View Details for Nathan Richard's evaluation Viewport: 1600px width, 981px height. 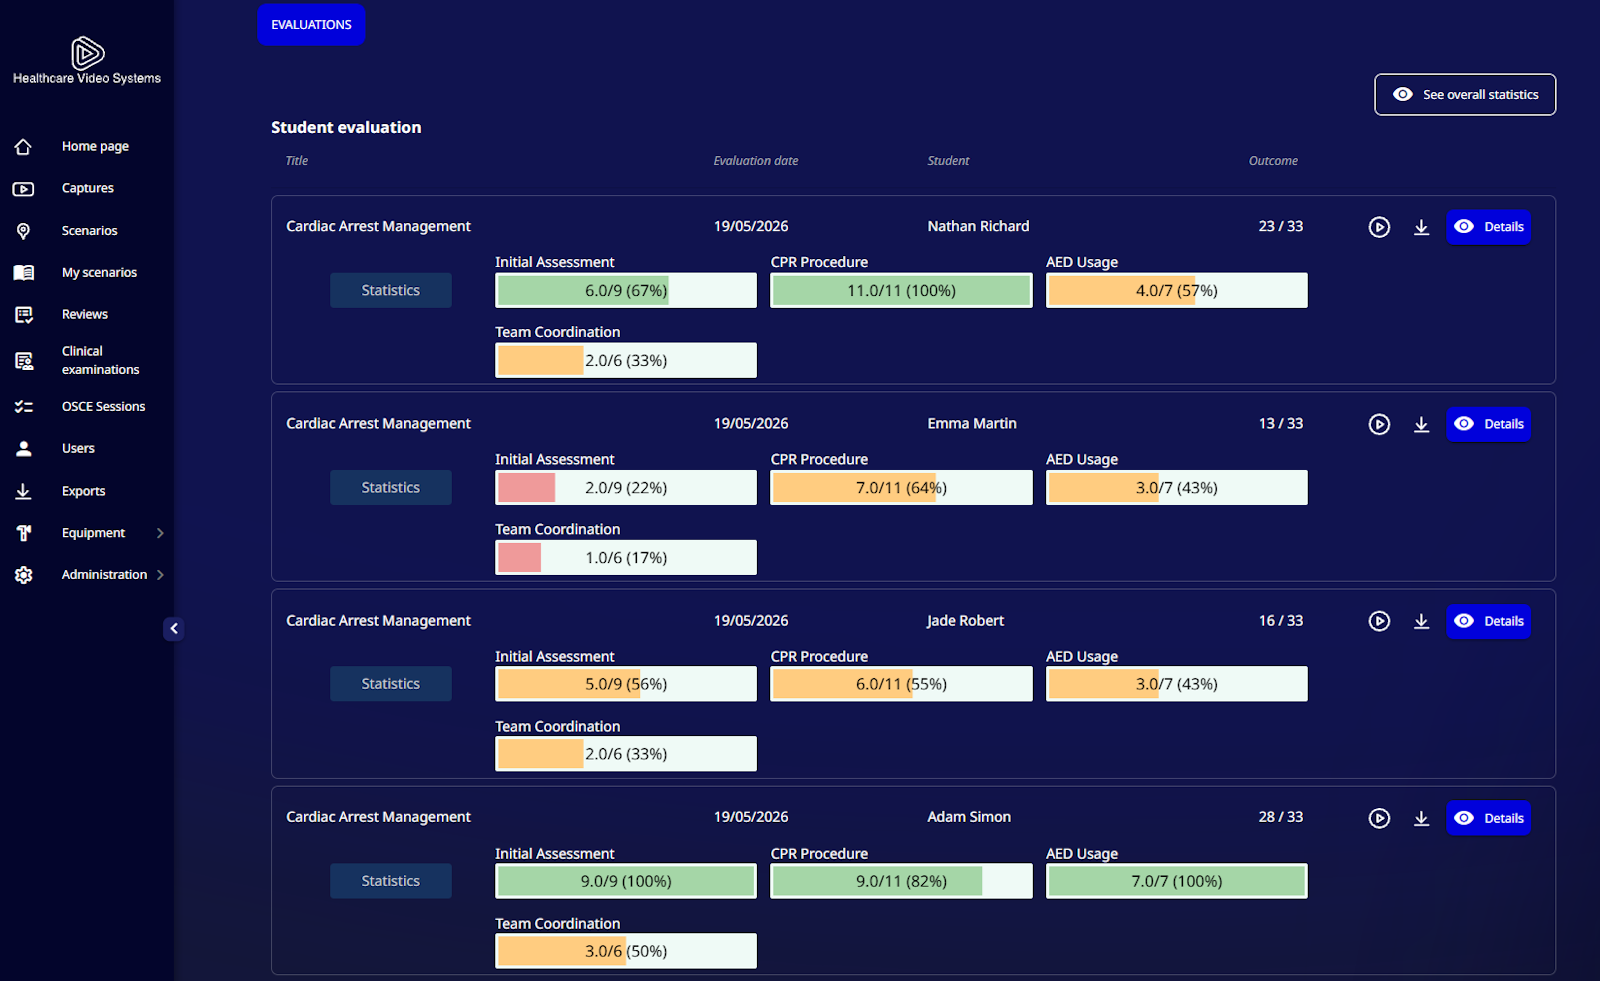pos(1488,227)
